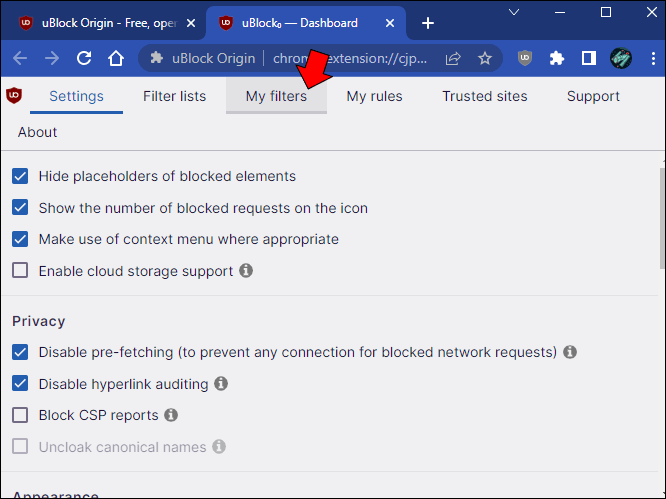
Task: Show info for cloud storage support
Action: [246, 270]
